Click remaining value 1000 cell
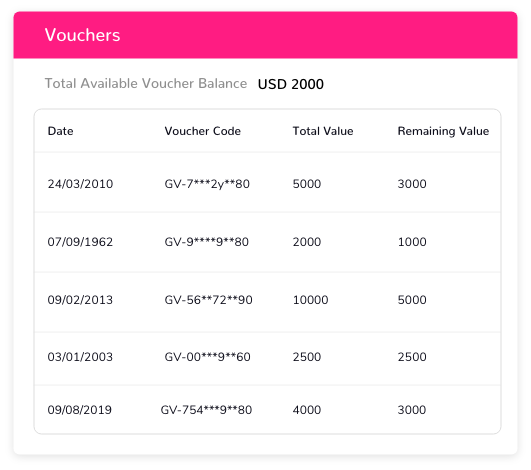The height and width of the screenshot is (470, 531). click(x=412, y=242)
